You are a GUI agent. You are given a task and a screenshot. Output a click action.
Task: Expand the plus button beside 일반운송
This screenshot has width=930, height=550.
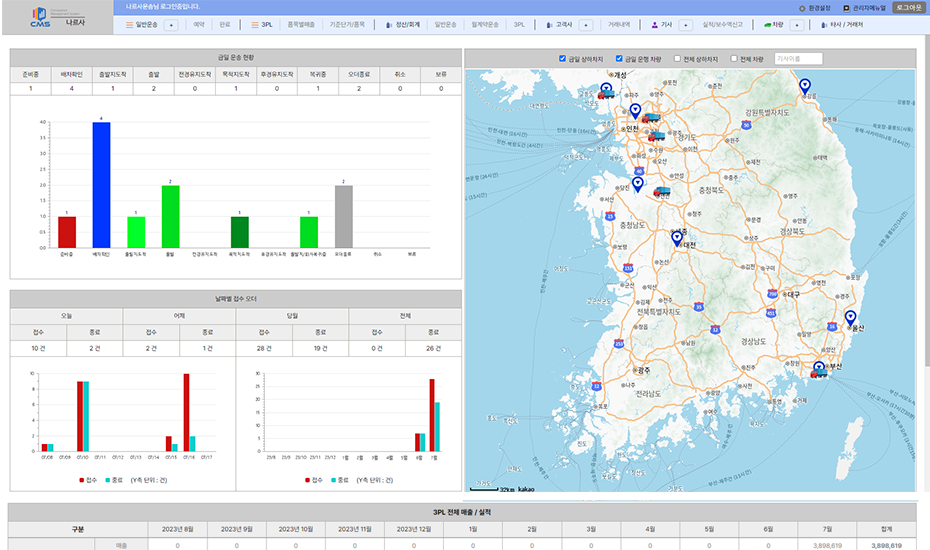click(x=171, y=25)
